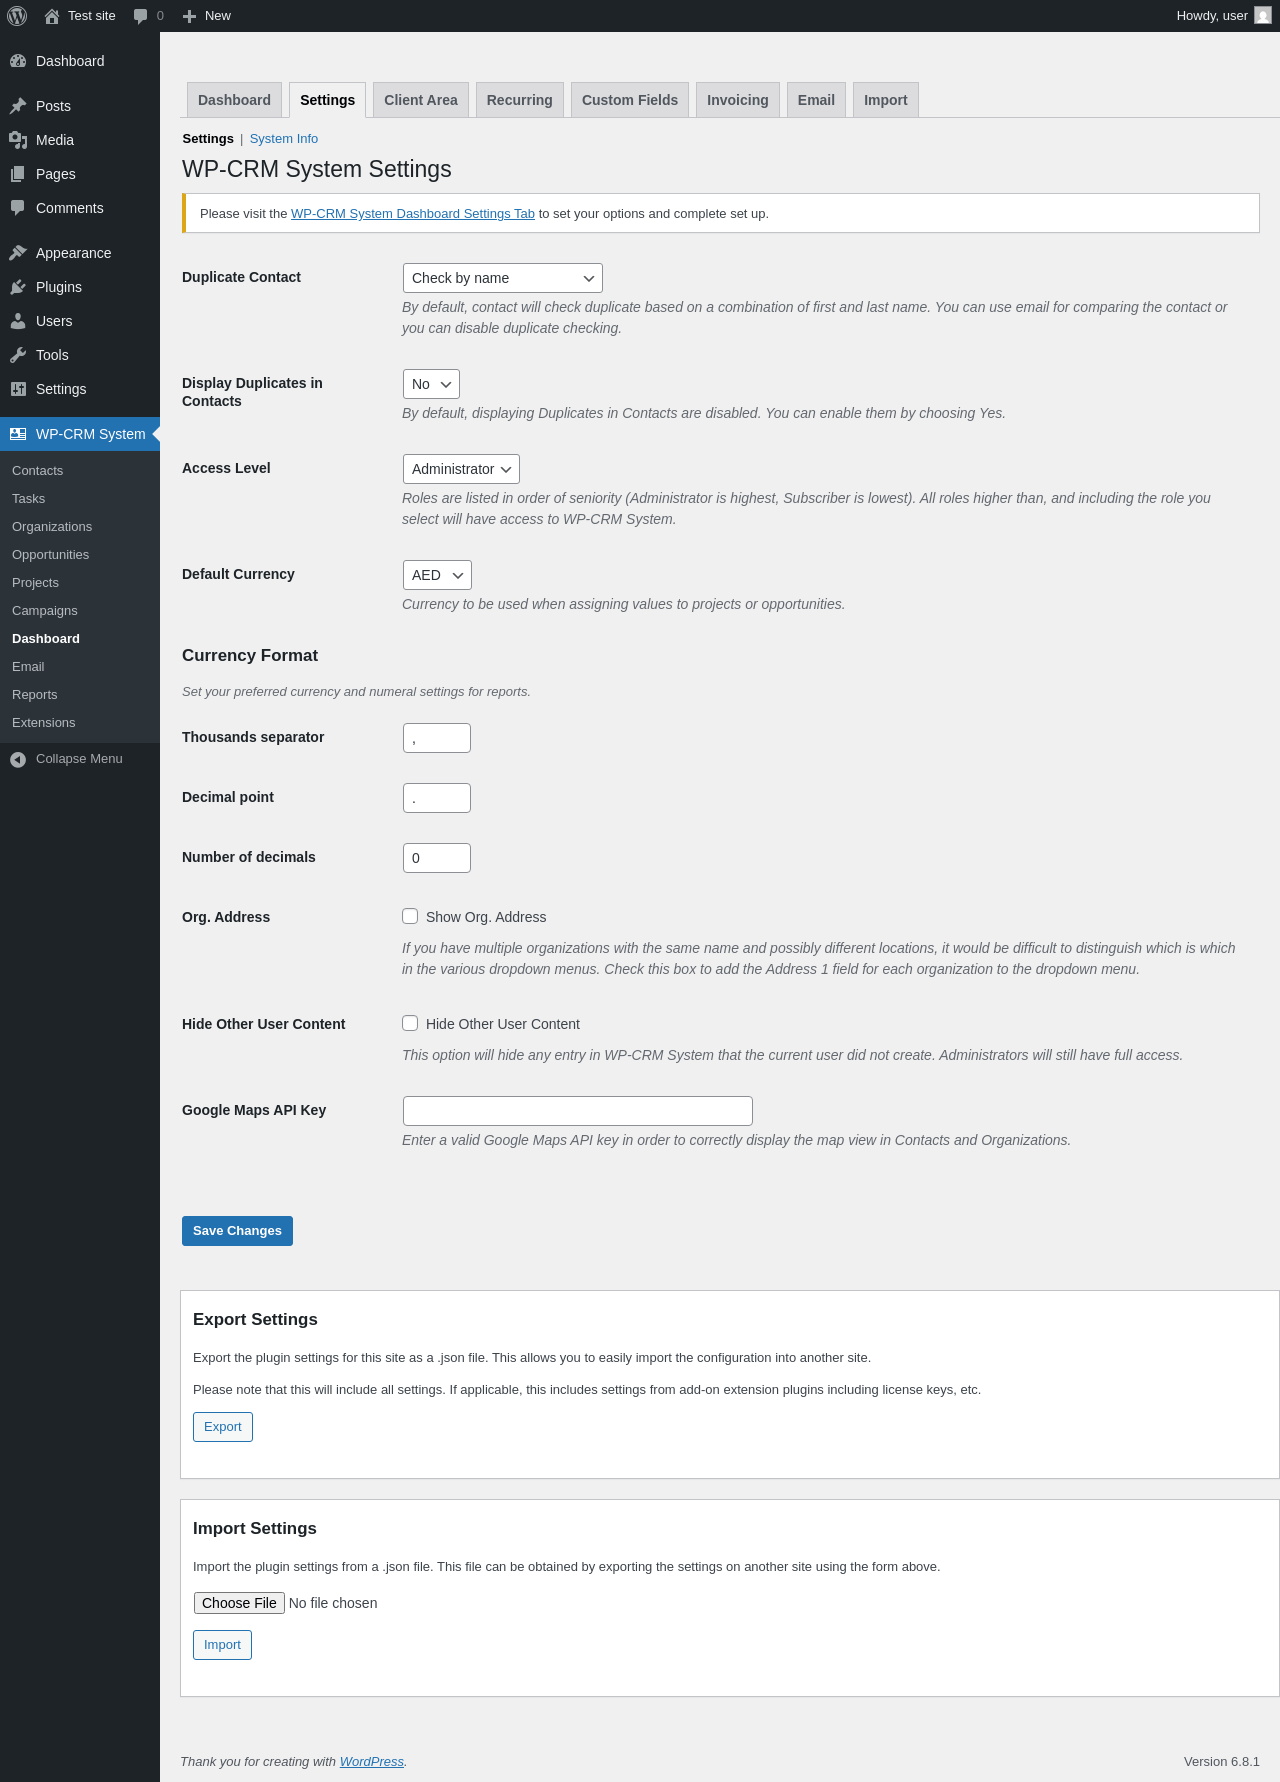
Task: Open the Display Duplicates in Contacts dropdown
Action: point(431,384)
